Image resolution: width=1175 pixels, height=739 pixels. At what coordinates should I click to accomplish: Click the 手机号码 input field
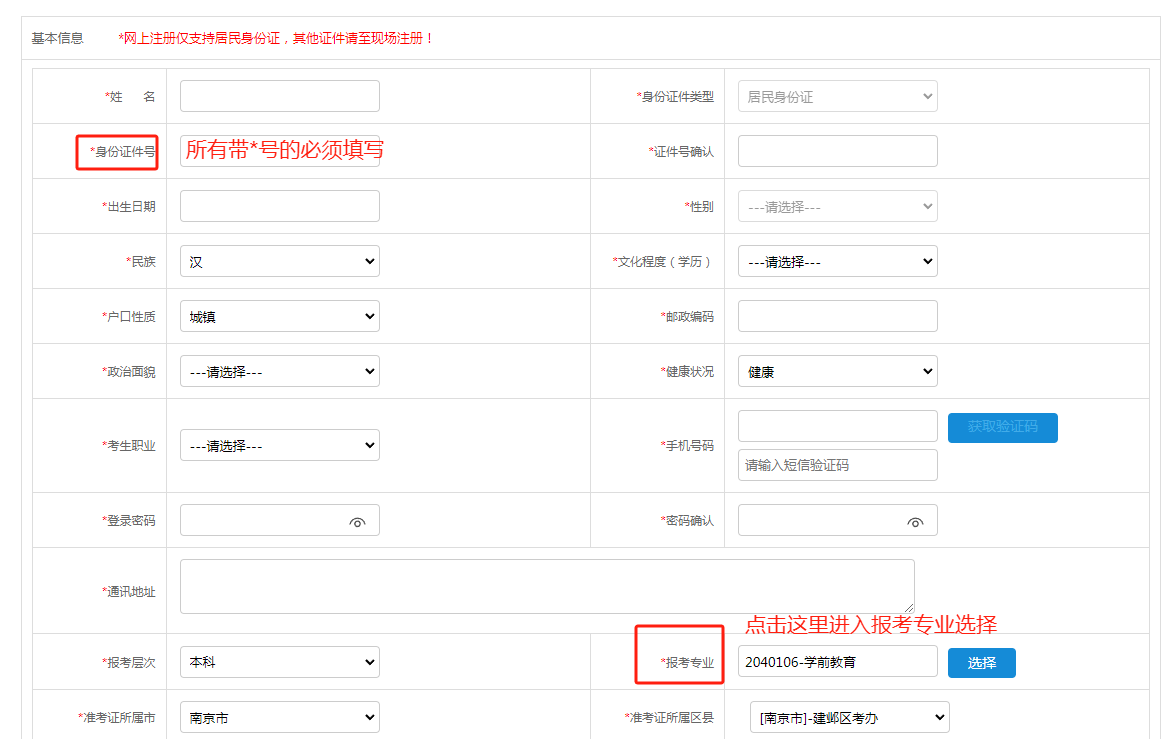coord(837,426)
